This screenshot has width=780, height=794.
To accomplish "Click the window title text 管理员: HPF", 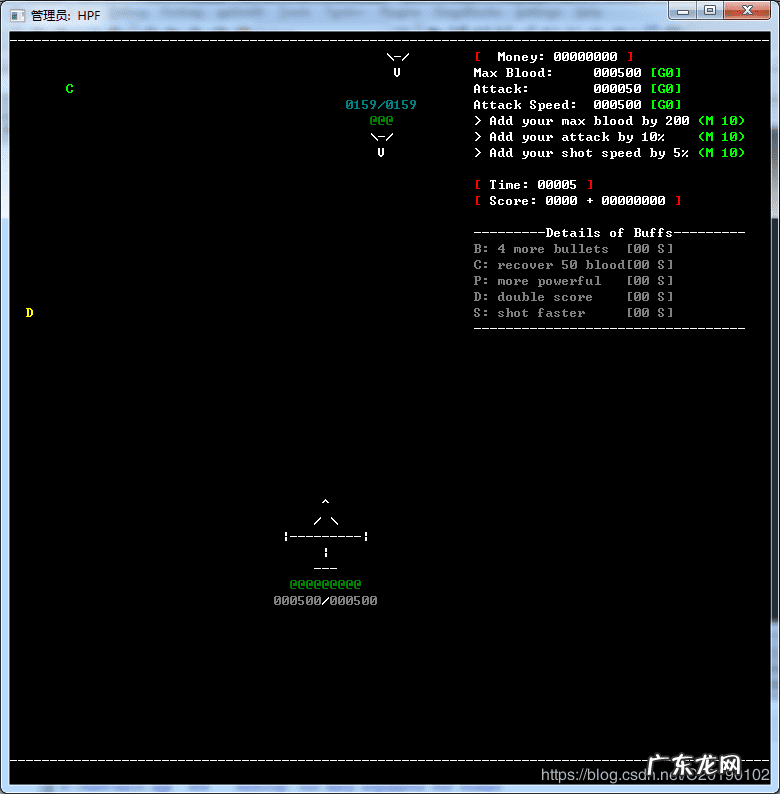I will pos(65,16).
